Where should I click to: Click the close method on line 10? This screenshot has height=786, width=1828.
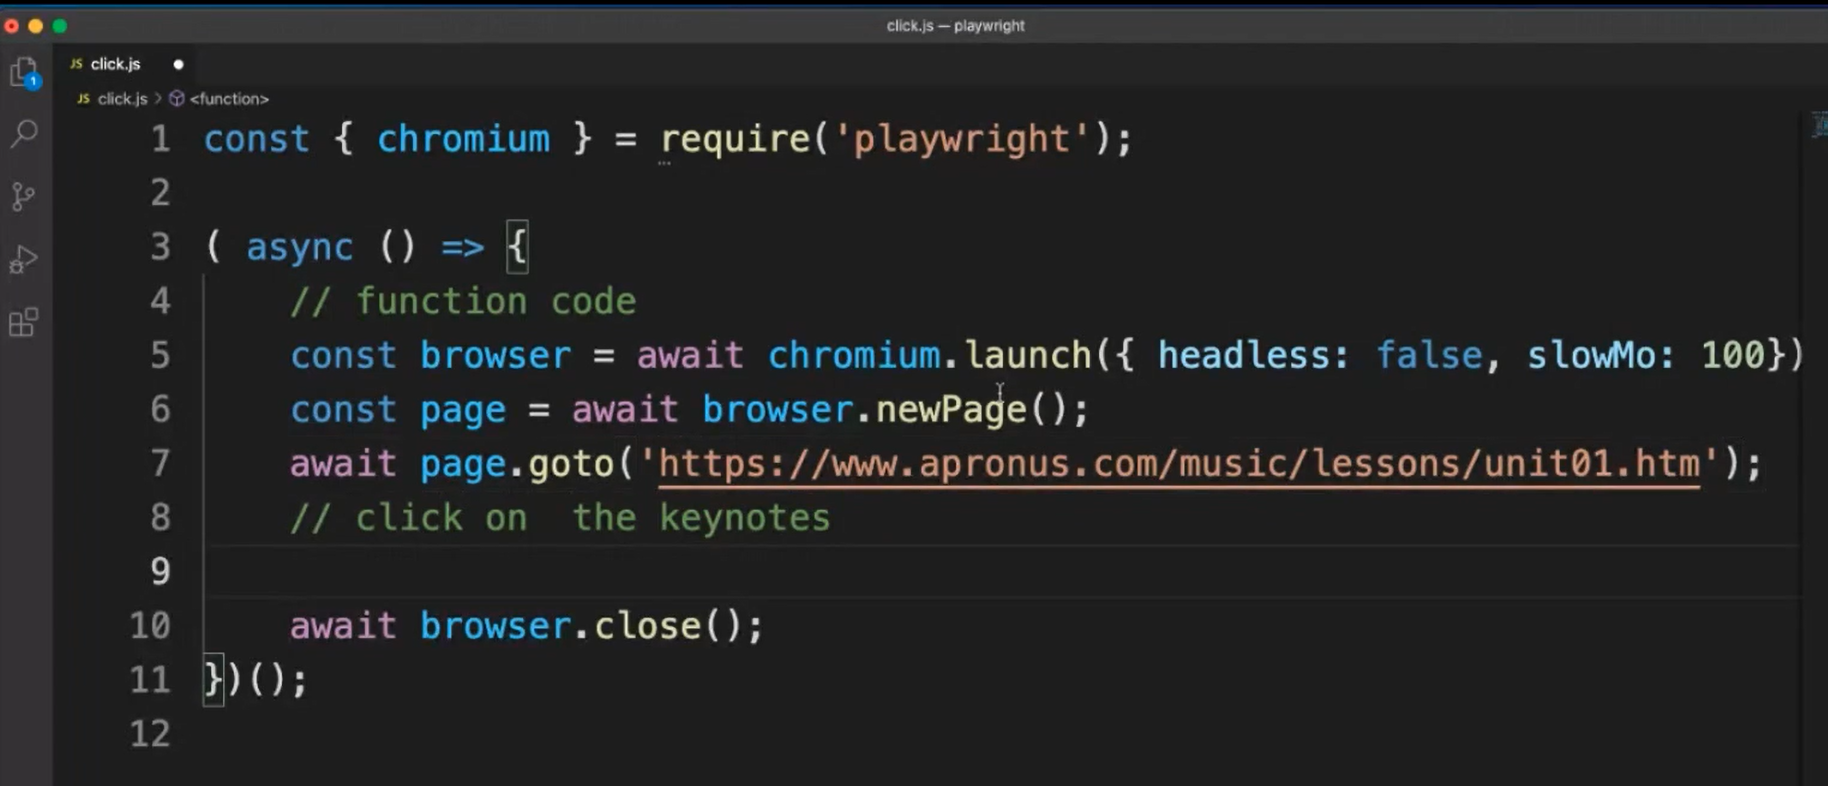647,626
